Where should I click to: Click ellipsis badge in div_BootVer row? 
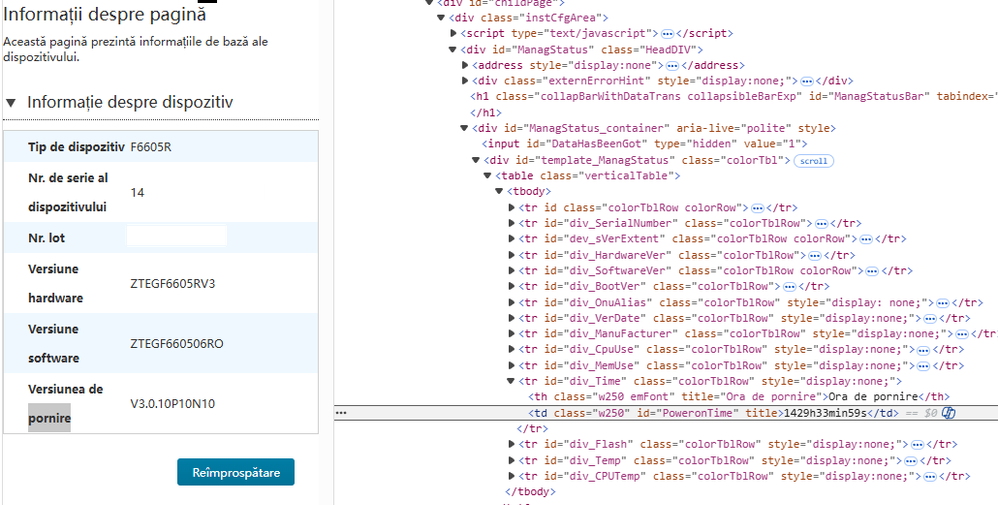pyautogui.click(x=789, y=287)
